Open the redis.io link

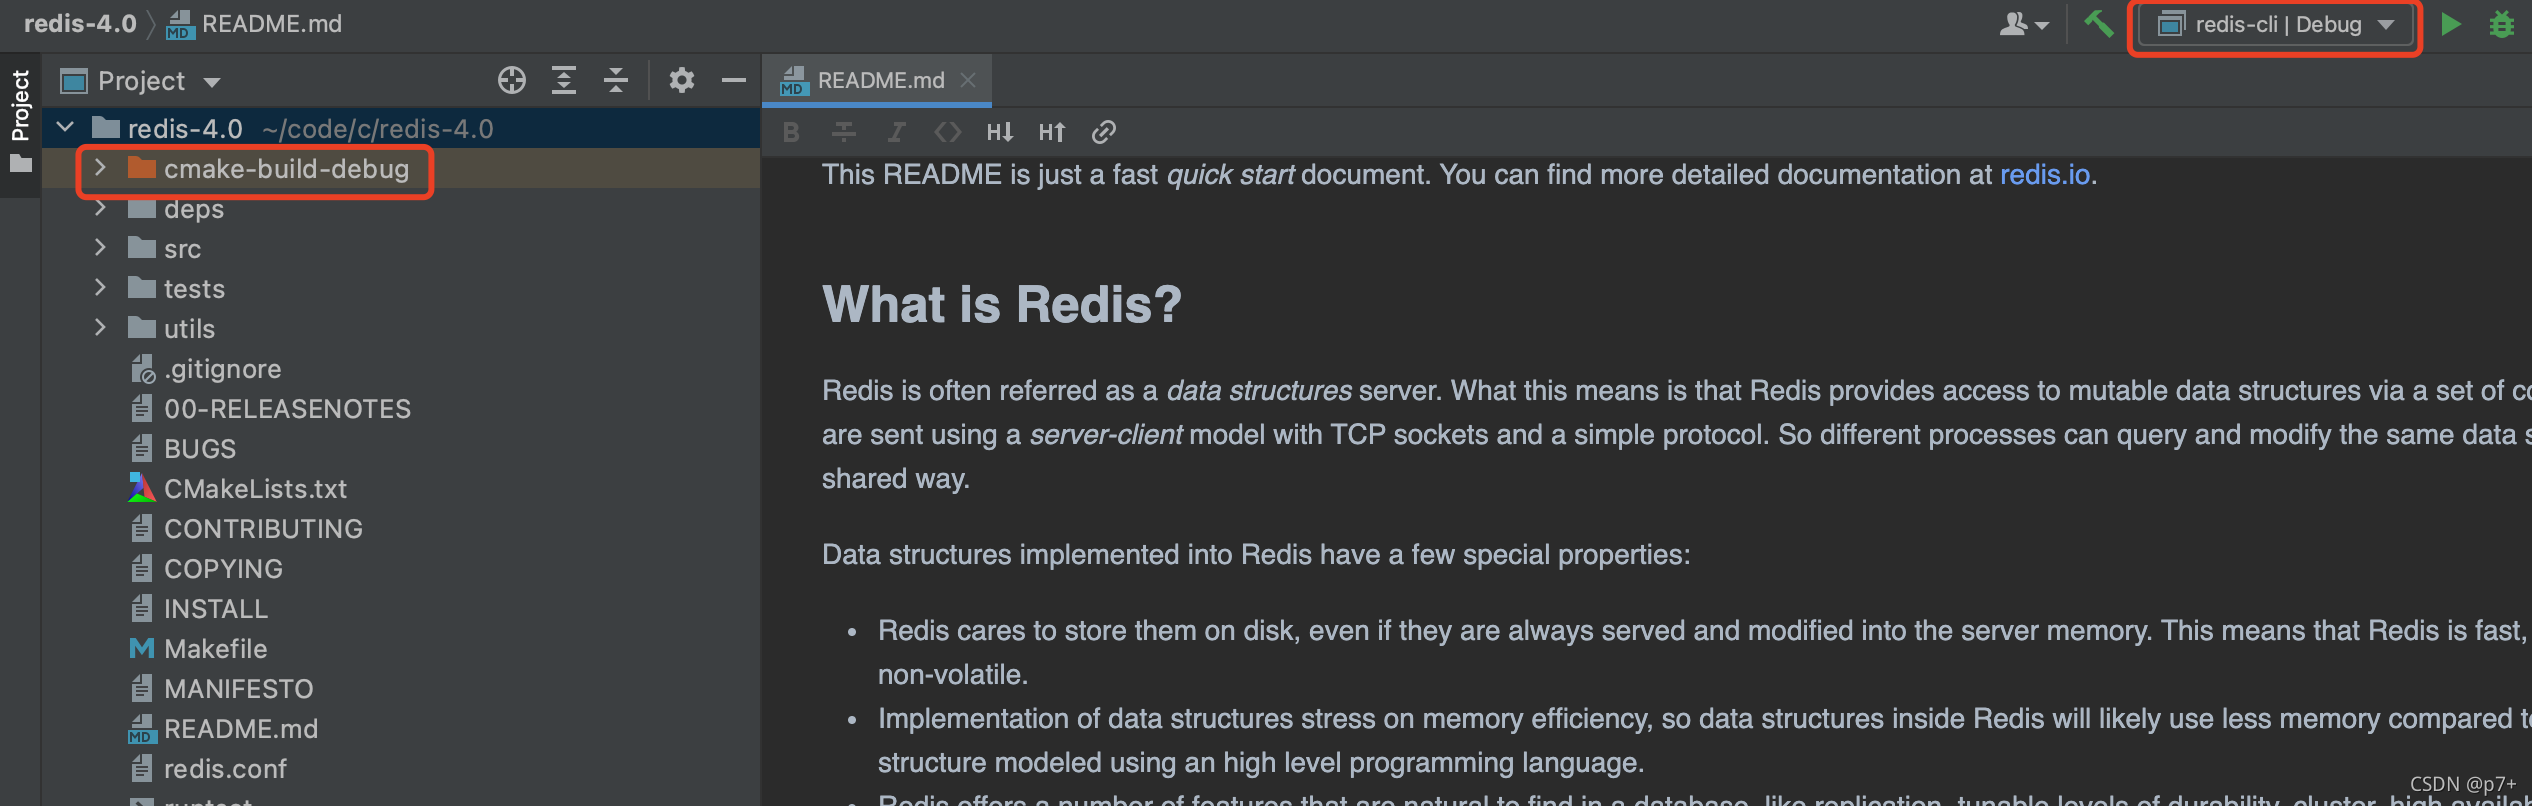[x=2045, y=175]
